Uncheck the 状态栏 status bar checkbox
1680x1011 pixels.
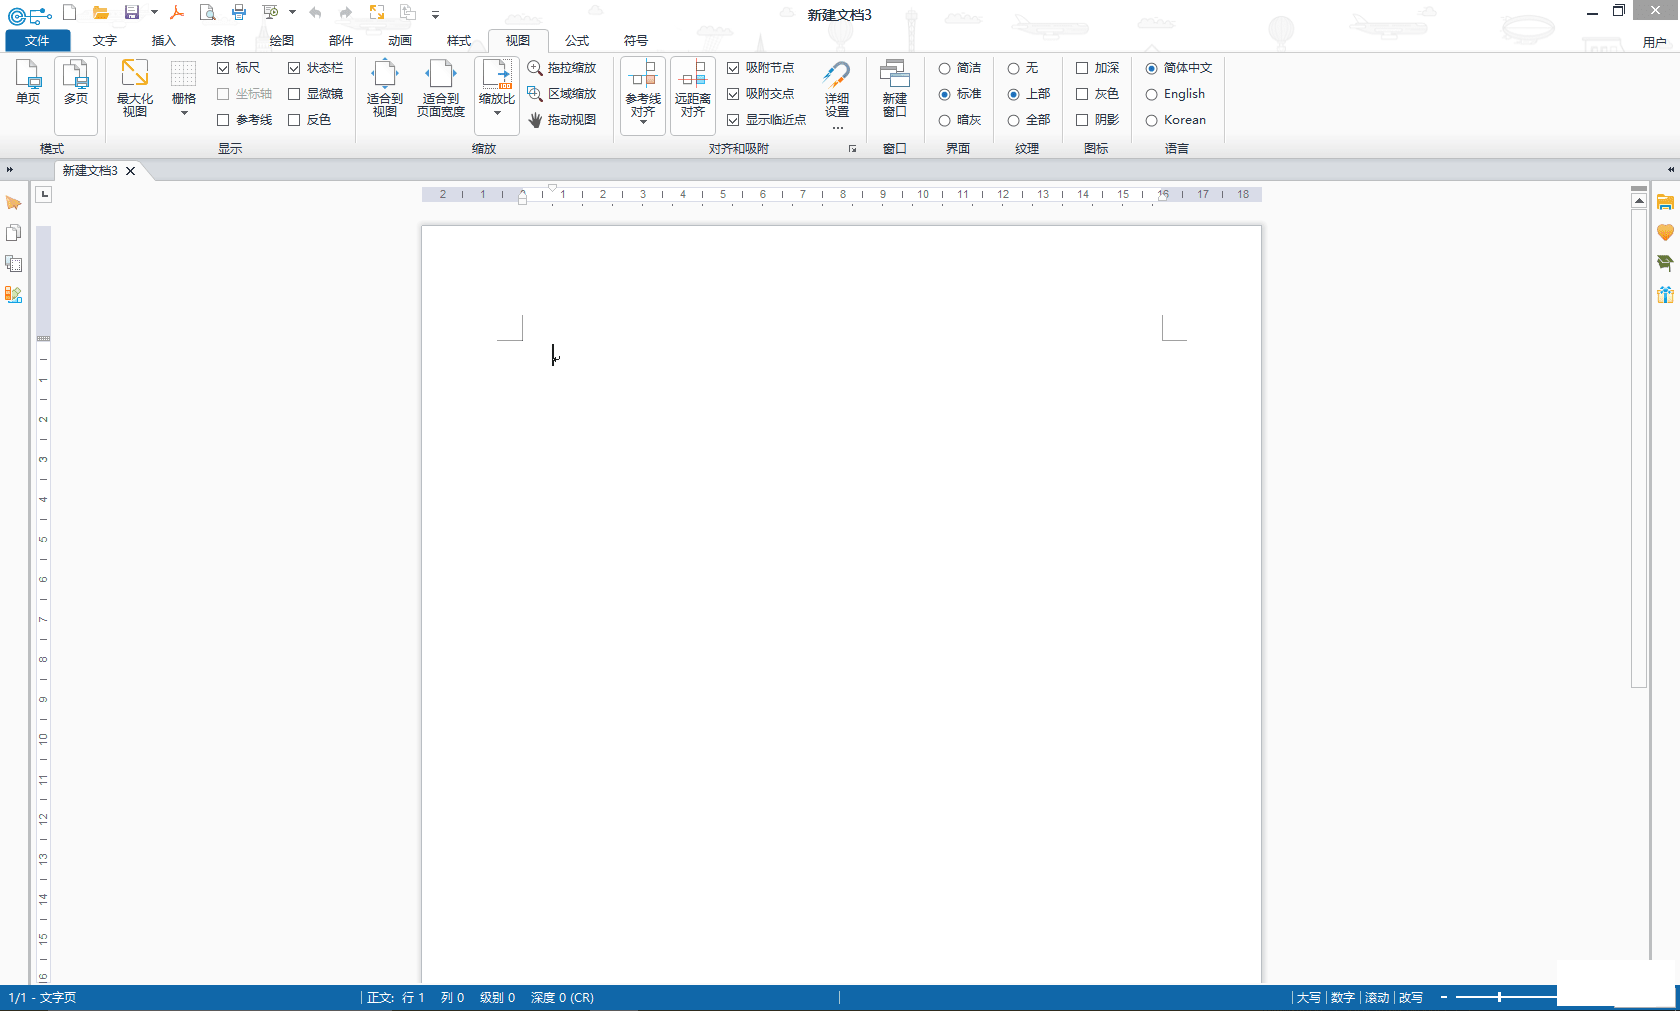(x=294, y=68)
